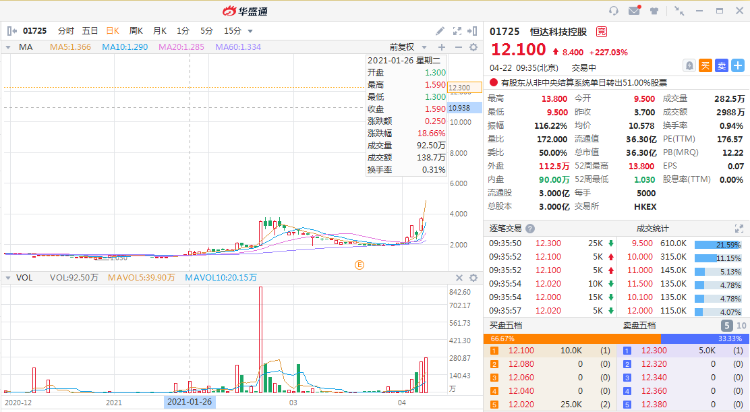The width and height of the screenshot is (750, 412).
Task: Open the skin theme shirt icon
Action: (654, 11)
